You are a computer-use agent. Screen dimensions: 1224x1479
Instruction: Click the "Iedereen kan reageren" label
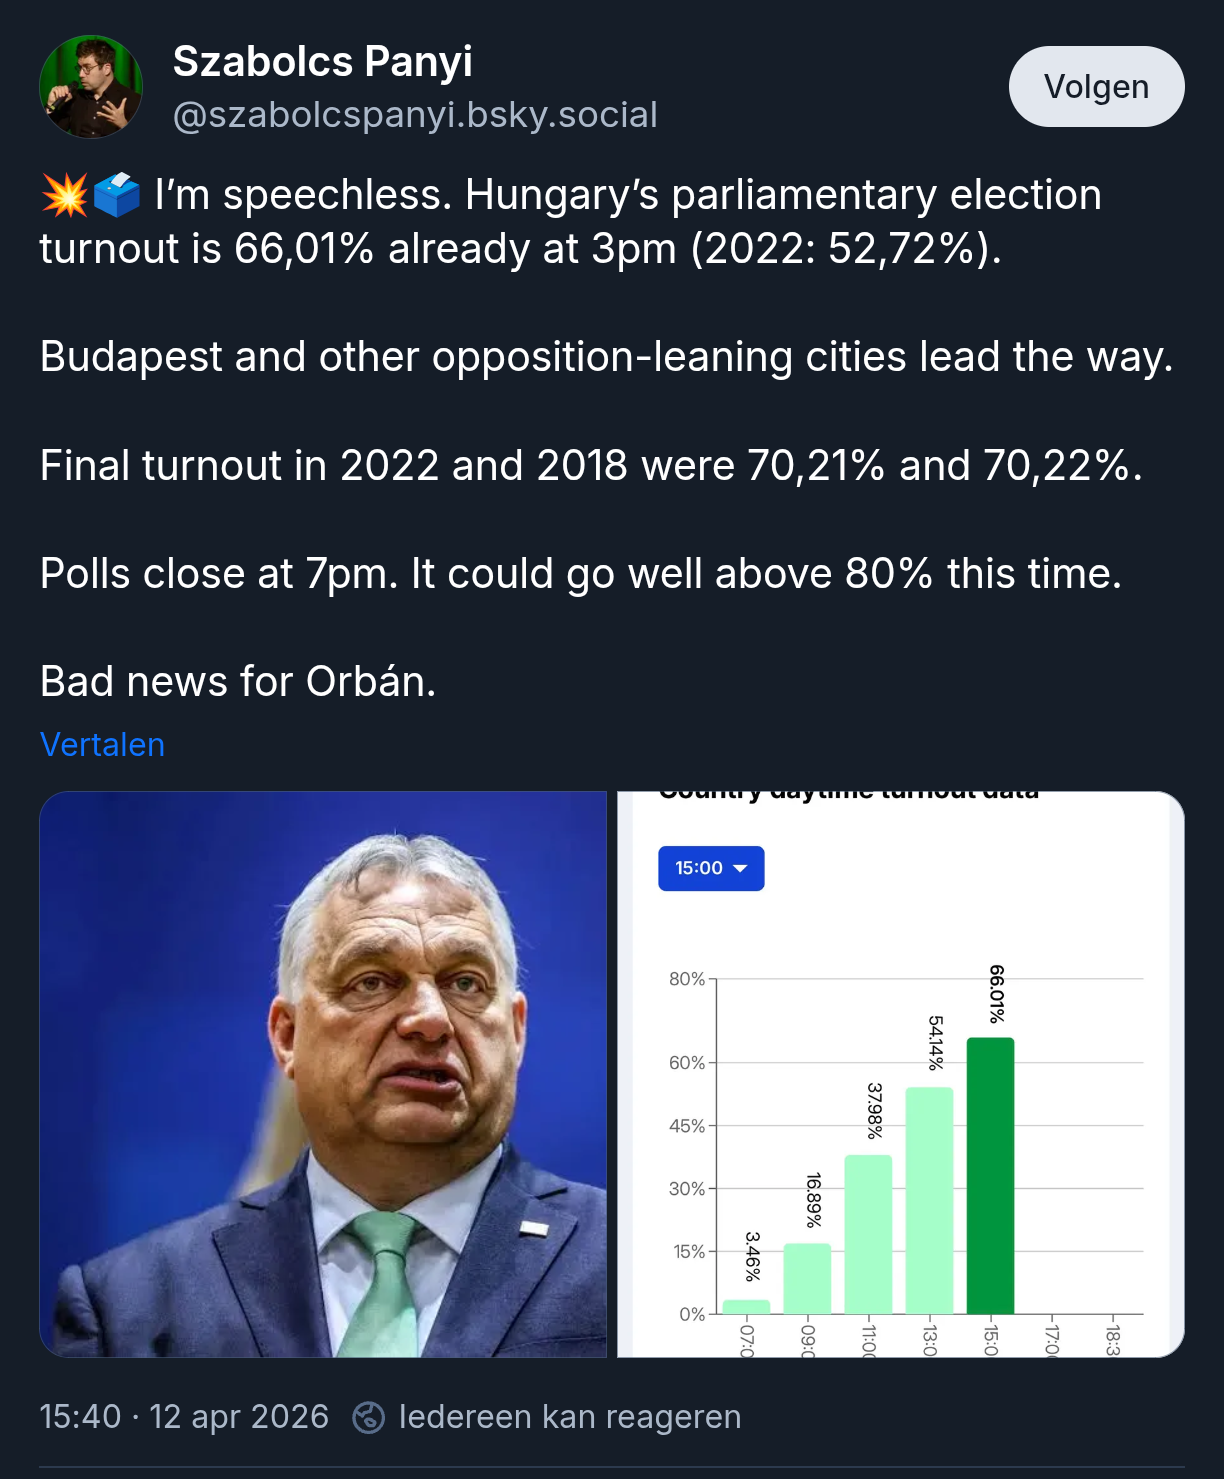pyautogui.click(x=570, y=1417)
